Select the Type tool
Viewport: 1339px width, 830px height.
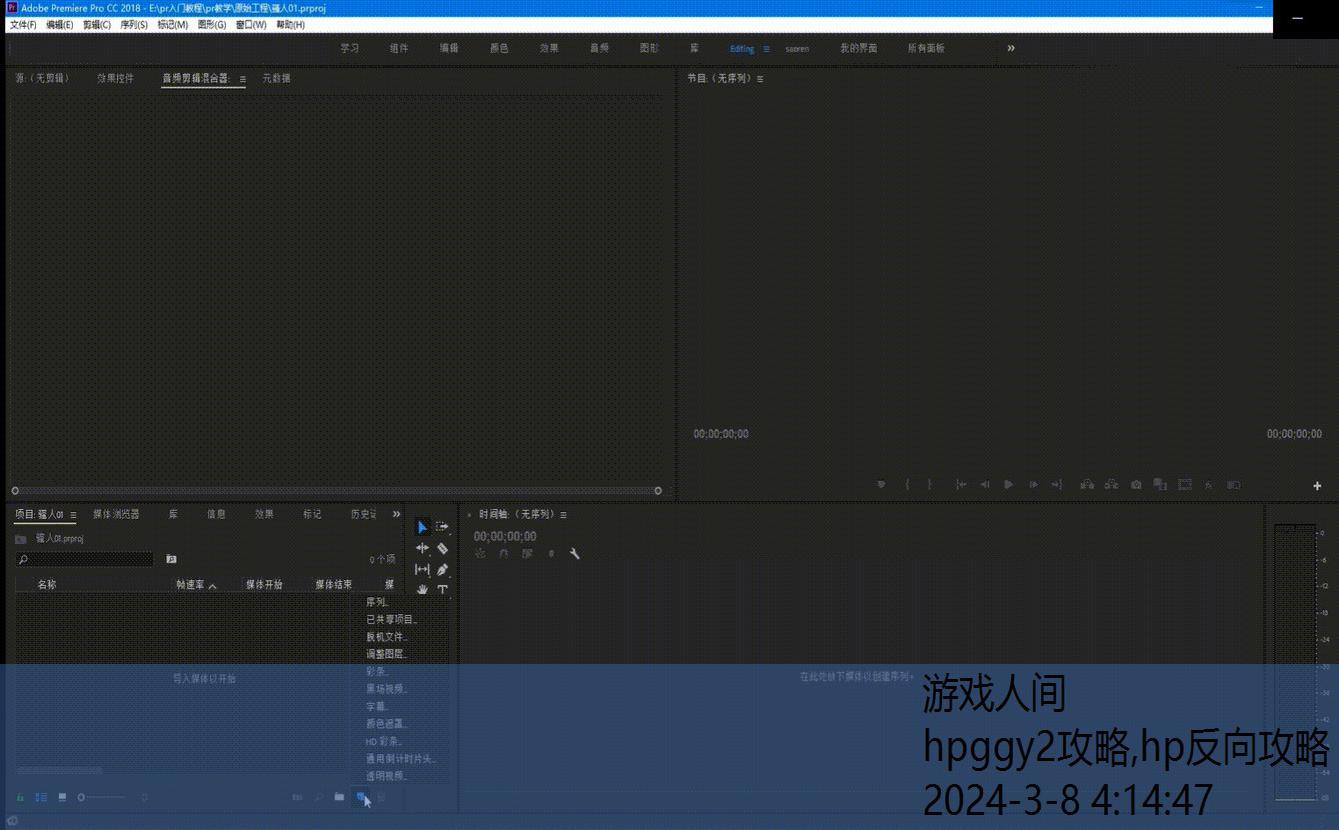pos(442,590)
